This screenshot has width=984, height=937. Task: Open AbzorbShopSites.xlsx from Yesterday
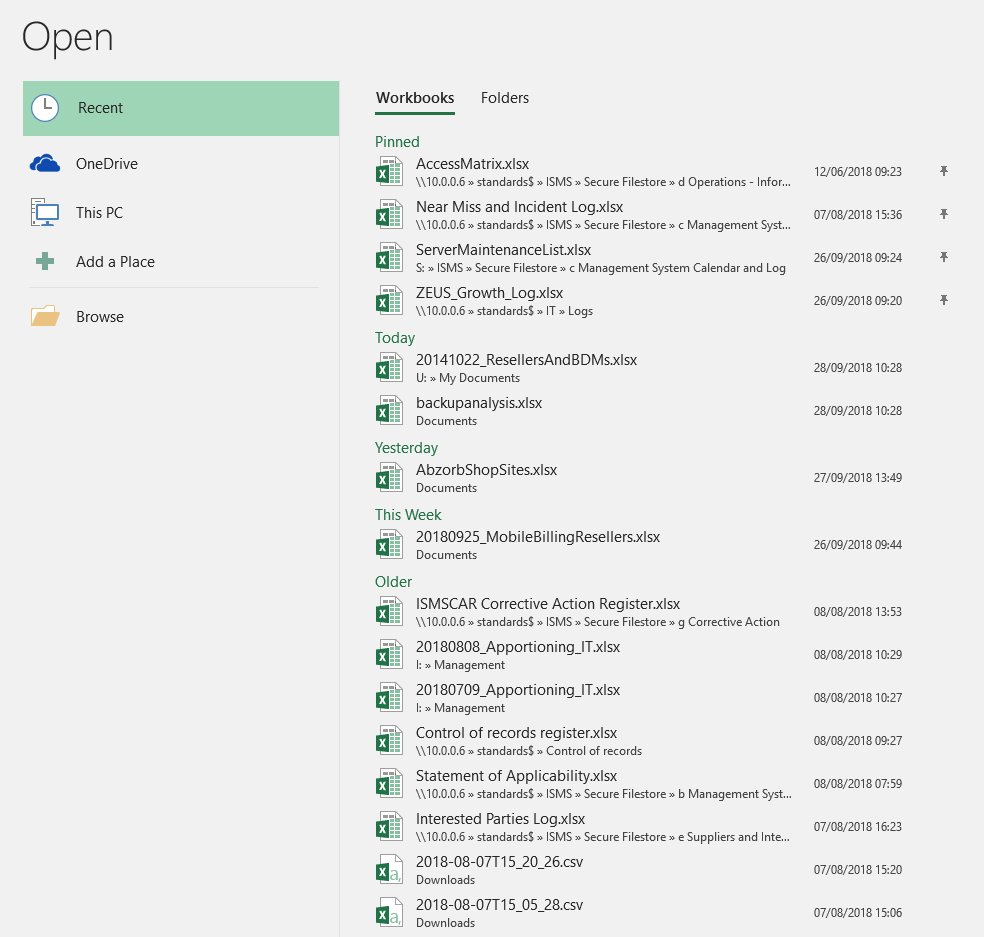486,470
